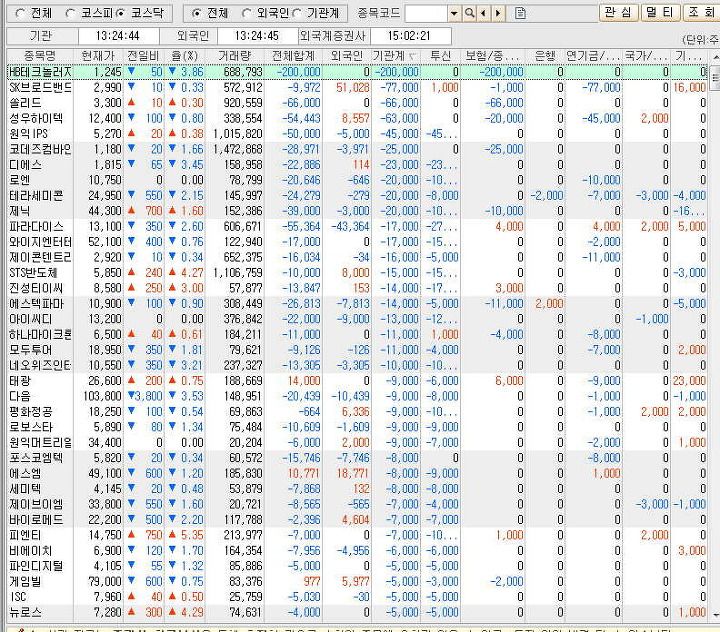This screenshot has height=632, width=720.
Task: Select the 전체 investor radio button
Action: [196, 13]
